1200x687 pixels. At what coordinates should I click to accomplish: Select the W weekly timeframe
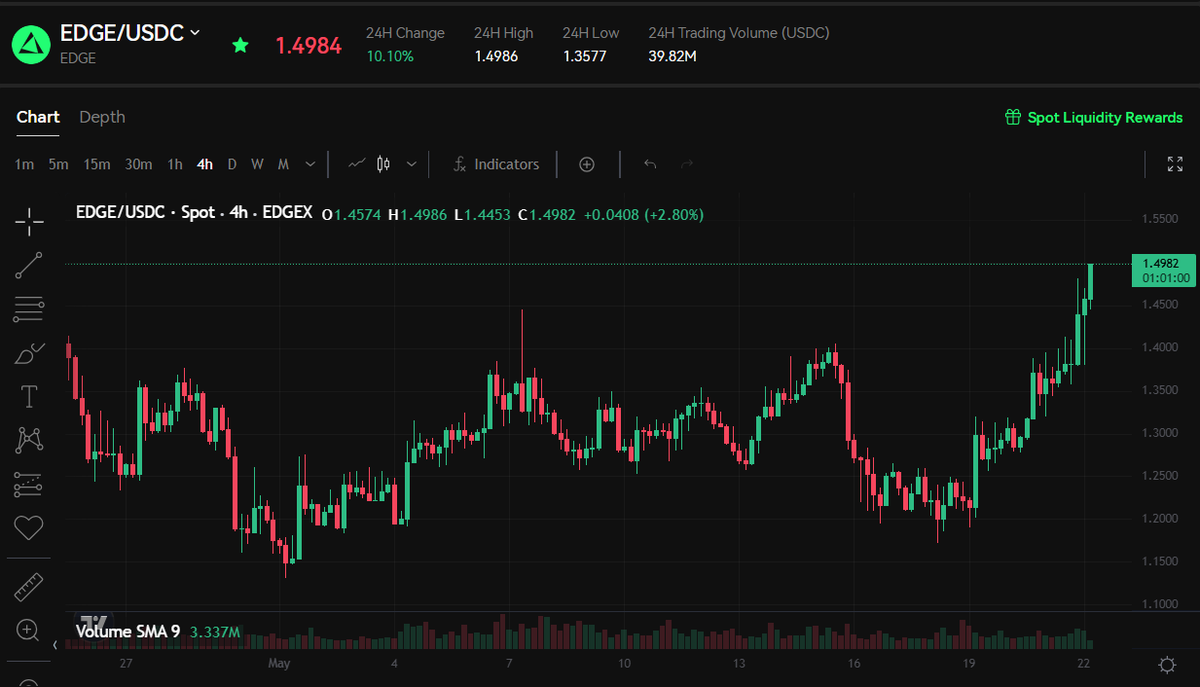click(257, 164)
